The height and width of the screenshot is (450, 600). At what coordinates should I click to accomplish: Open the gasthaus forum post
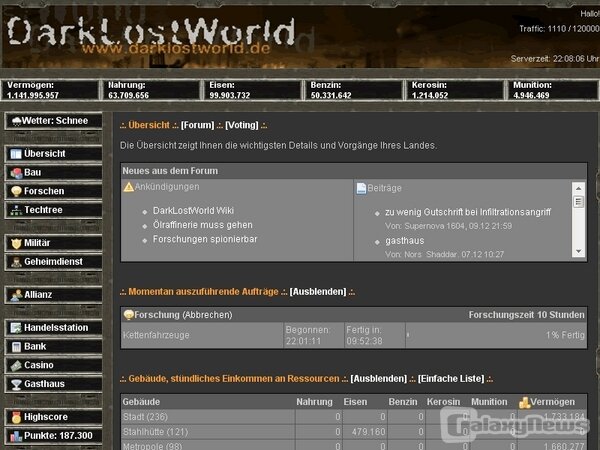click(405, 241)
